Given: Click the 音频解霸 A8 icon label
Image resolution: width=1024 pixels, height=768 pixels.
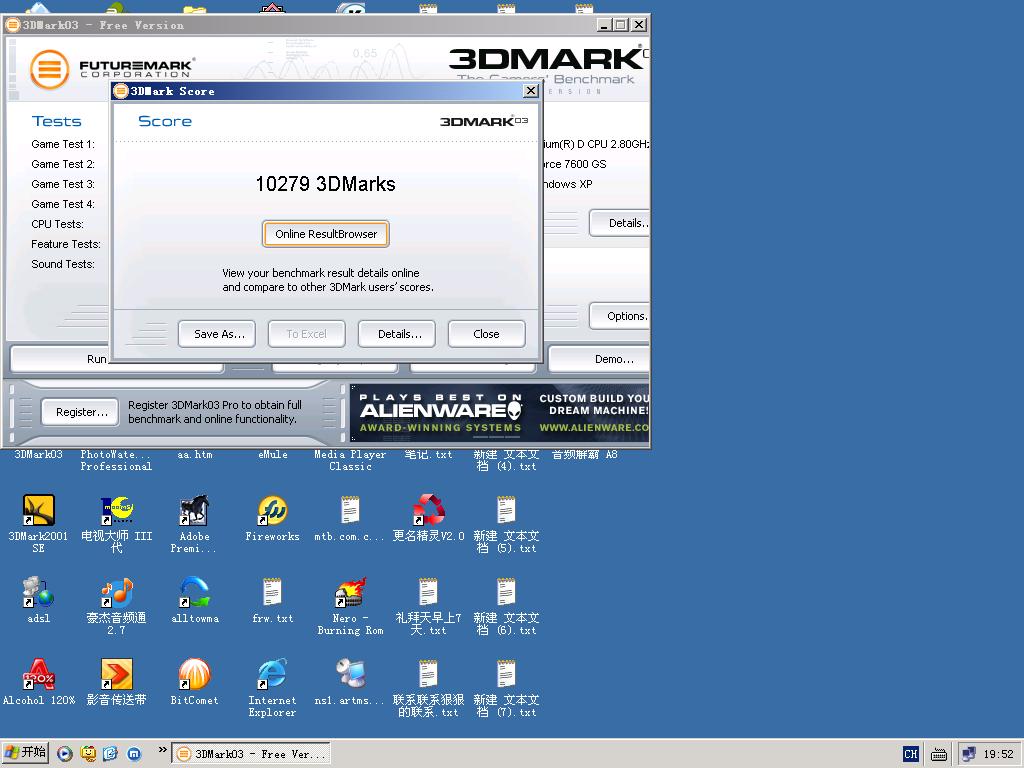Looking at the screenshot, I should (x=584, y=455).
